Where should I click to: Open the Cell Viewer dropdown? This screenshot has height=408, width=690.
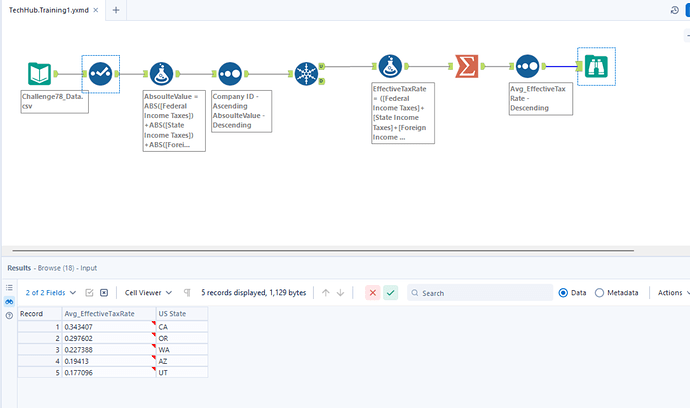click(146, 293)
